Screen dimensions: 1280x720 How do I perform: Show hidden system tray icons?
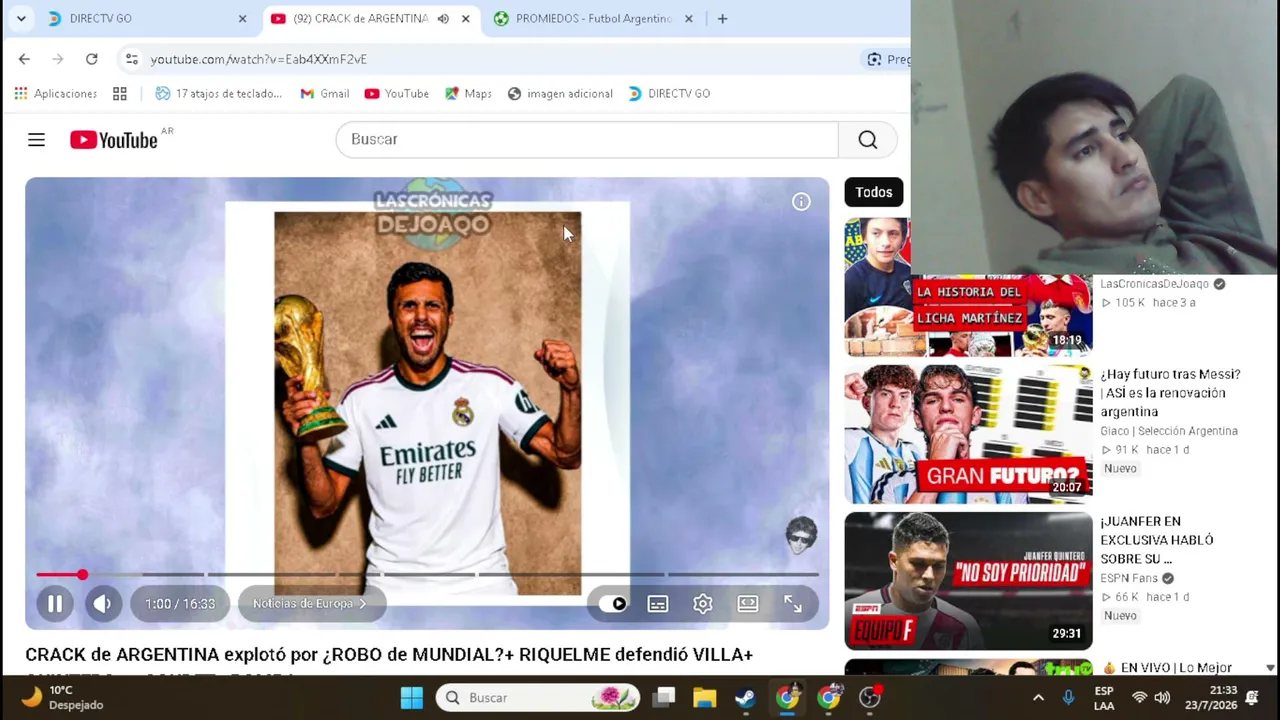pos(1038,698)
